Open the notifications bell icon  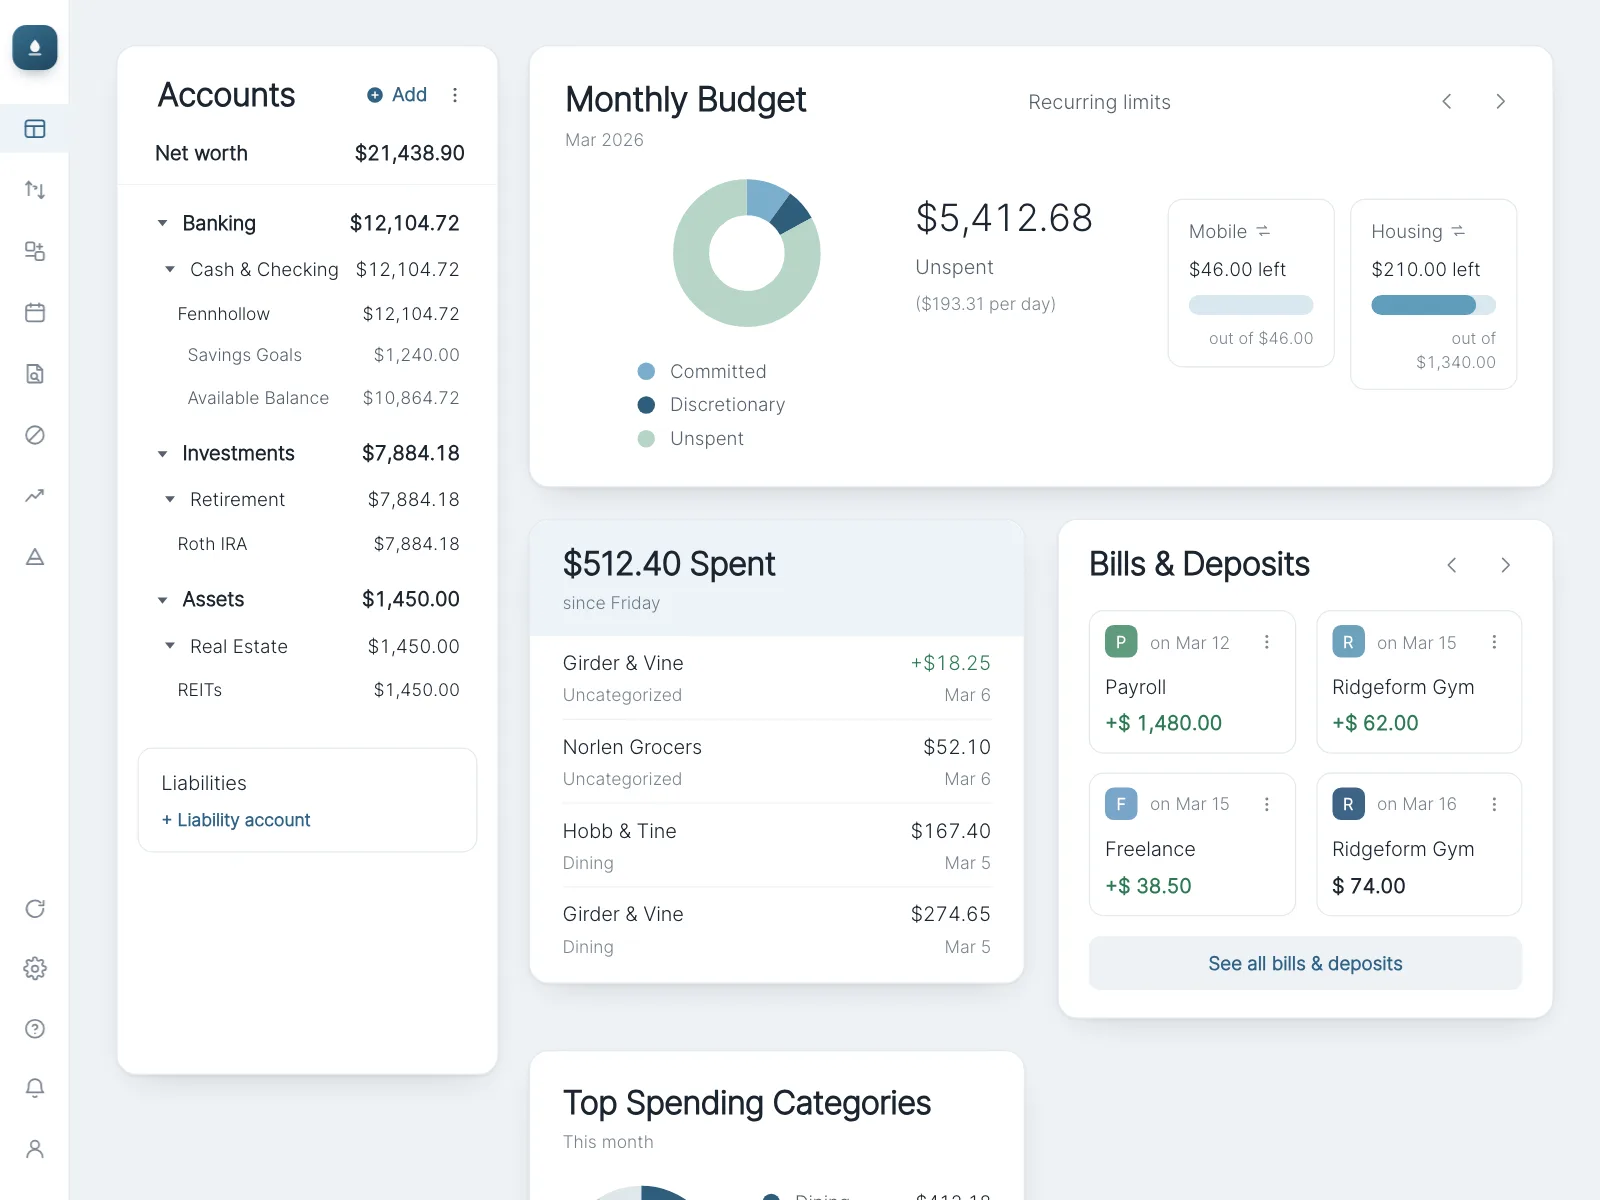pos(35,1088)
